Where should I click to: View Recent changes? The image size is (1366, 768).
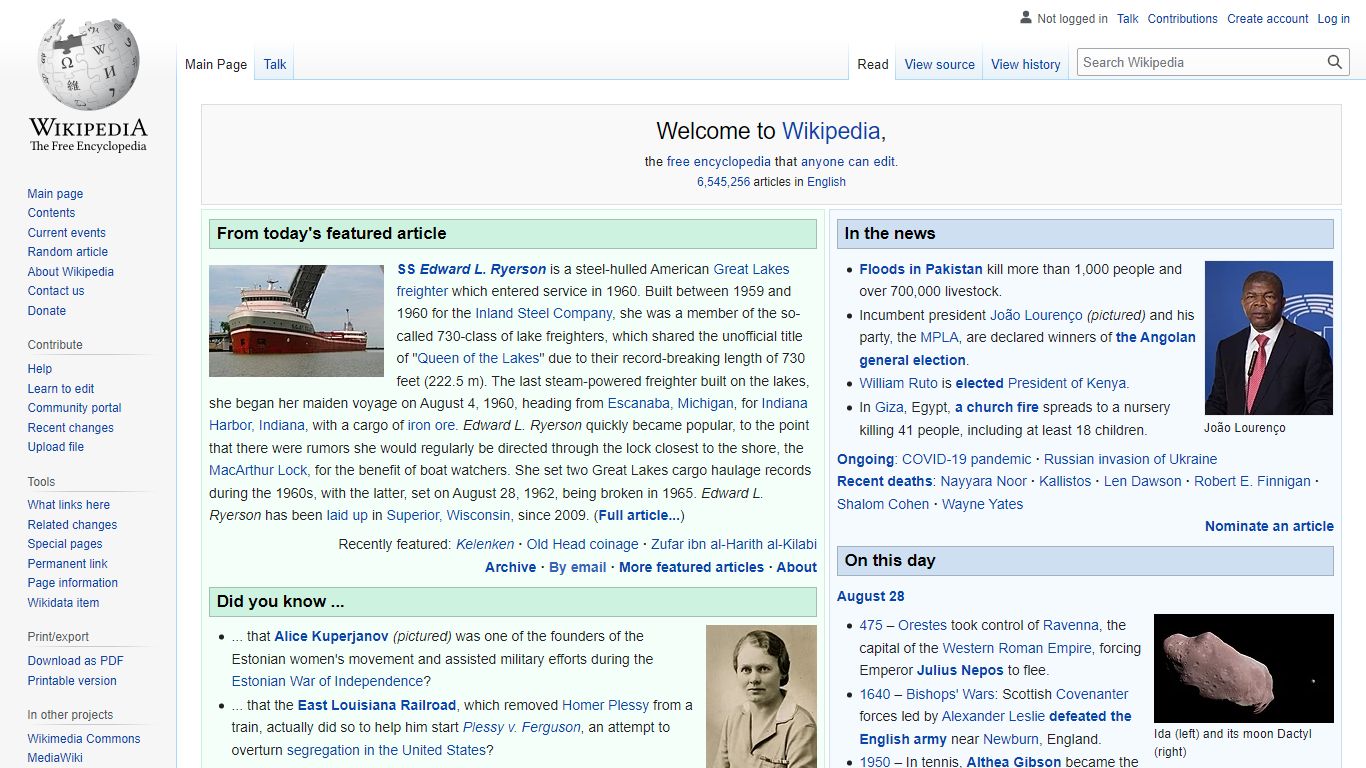point(71,428)
